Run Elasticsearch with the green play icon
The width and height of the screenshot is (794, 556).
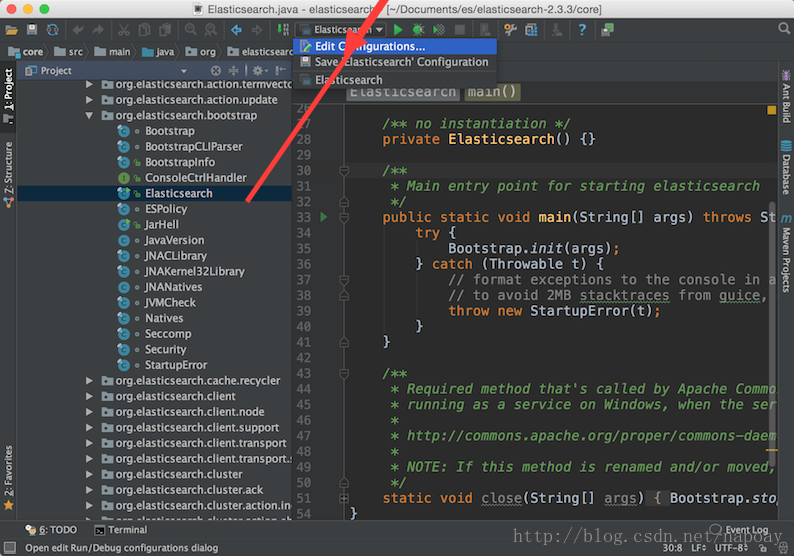click(398, 30)
